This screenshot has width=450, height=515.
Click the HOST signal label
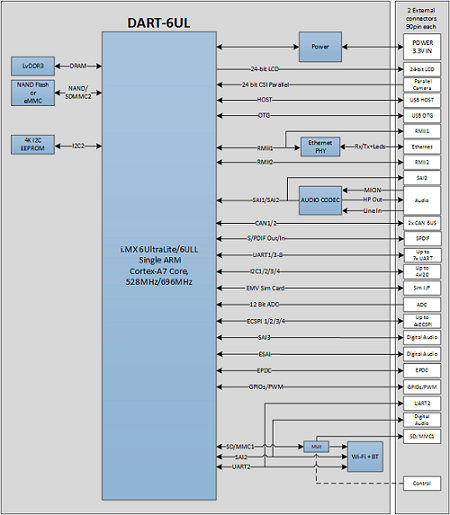tap(265, 100)
